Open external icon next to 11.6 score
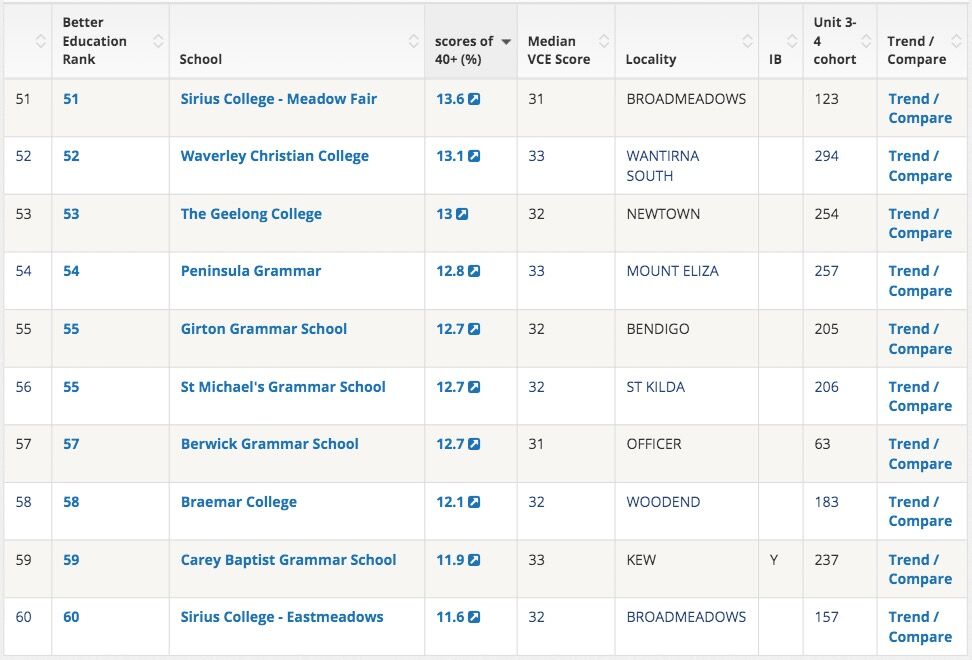 474,617
